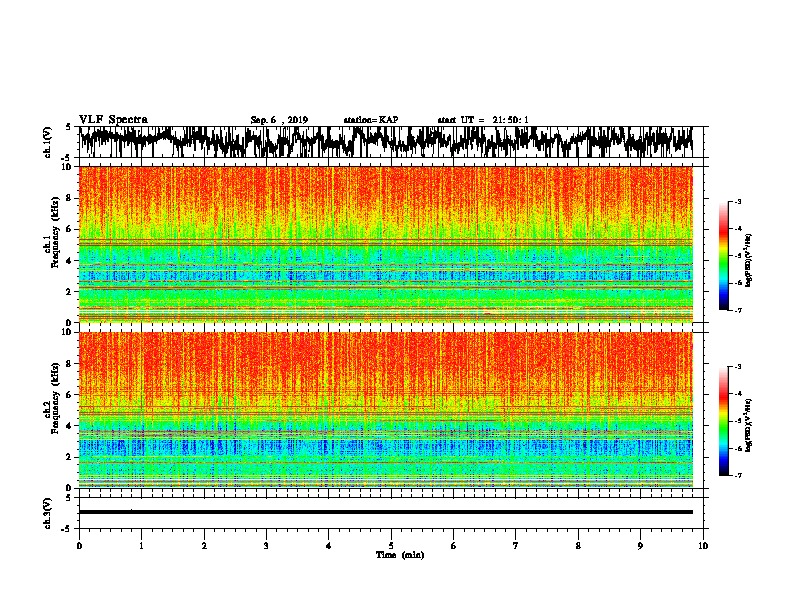This screenshot has width=792, height=612.
Task: Click the "-7" tick on ch.2 colorbar
Action: coord(737,475)
